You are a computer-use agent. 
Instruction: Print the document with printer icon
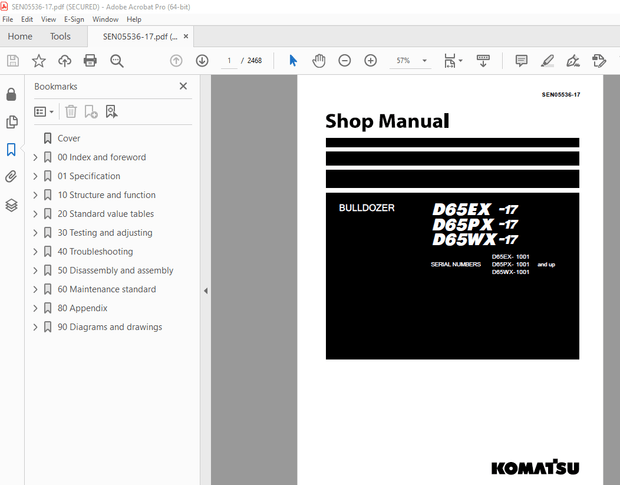coord(90,60)
